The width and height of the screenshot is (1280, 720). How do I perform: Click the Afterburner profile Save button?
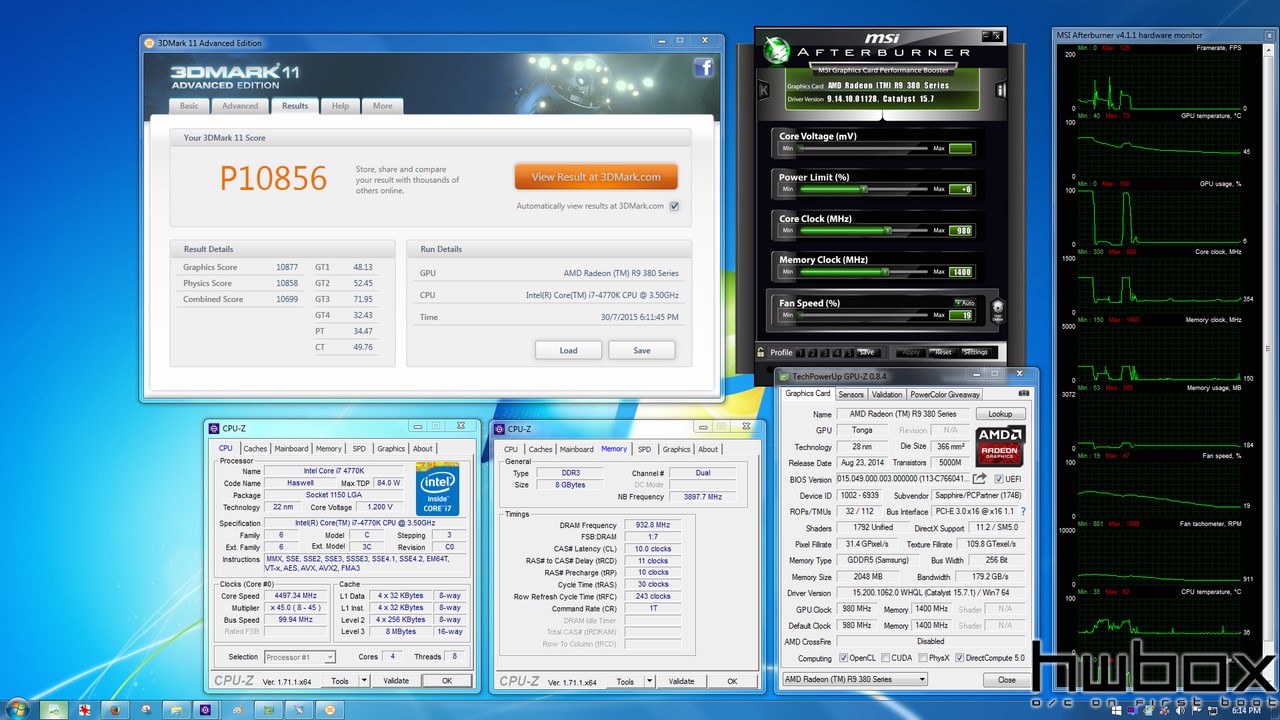pos(867,352)
